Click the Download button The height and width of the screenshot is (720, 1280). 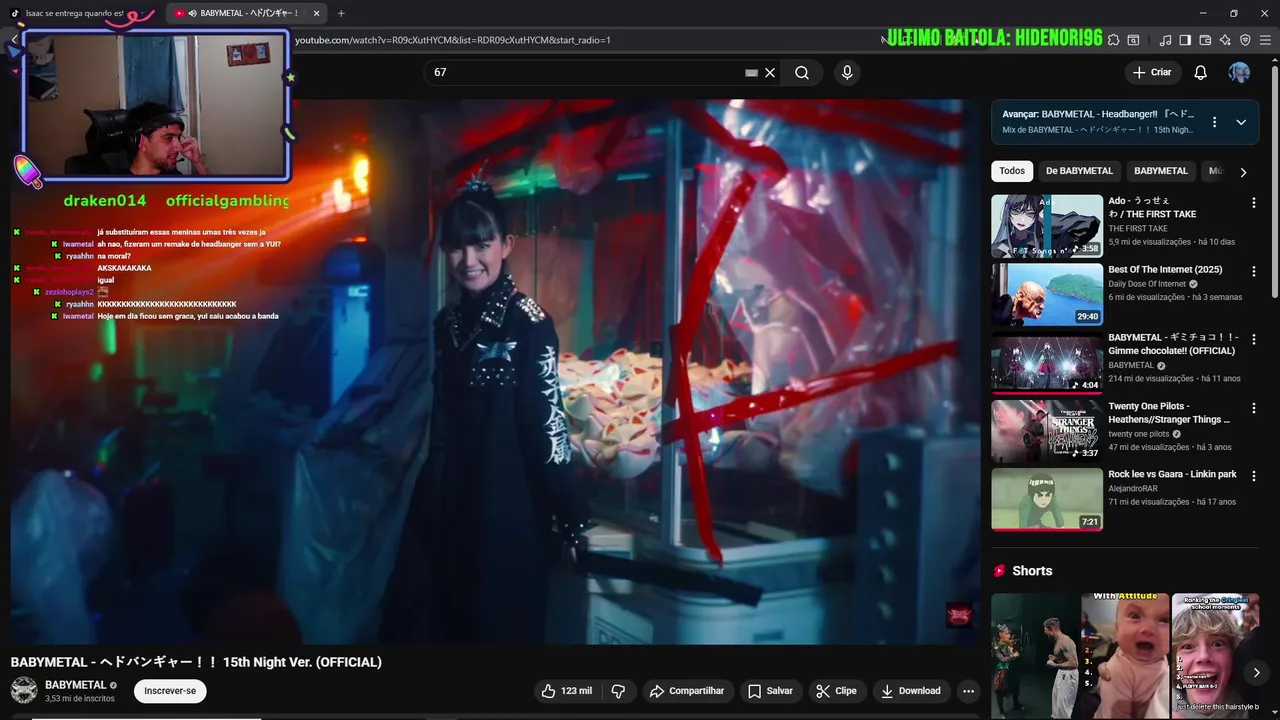coord(910,691)
